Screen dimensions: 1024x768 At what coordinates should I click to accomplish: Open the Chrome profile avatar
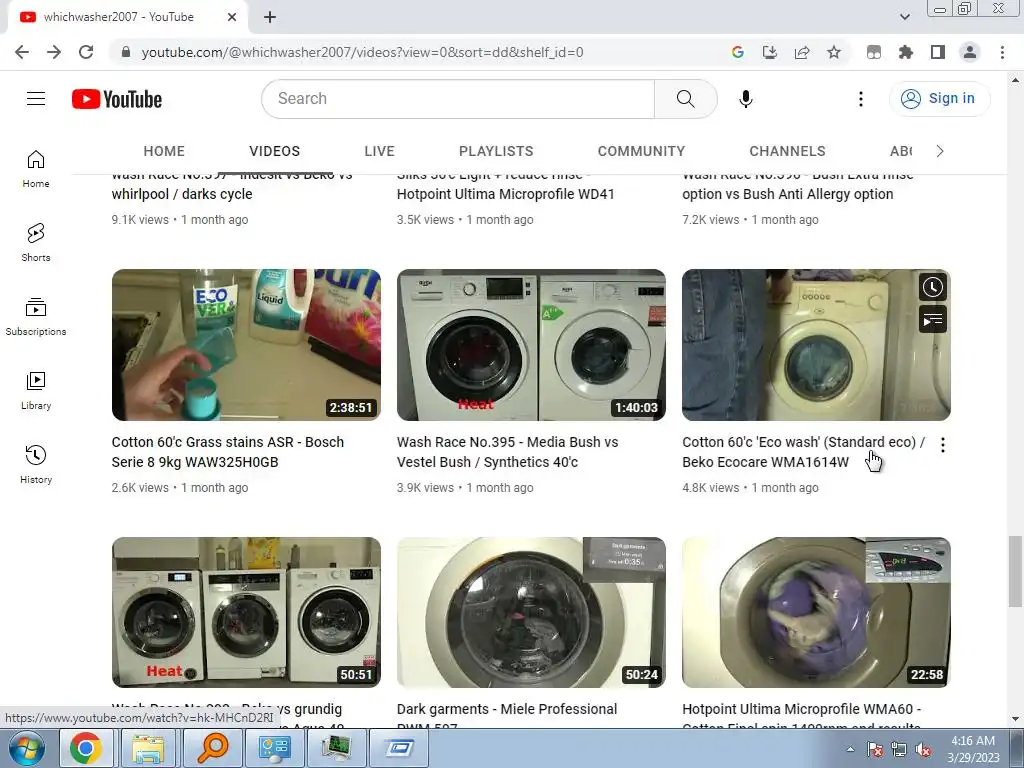(970, 52)
